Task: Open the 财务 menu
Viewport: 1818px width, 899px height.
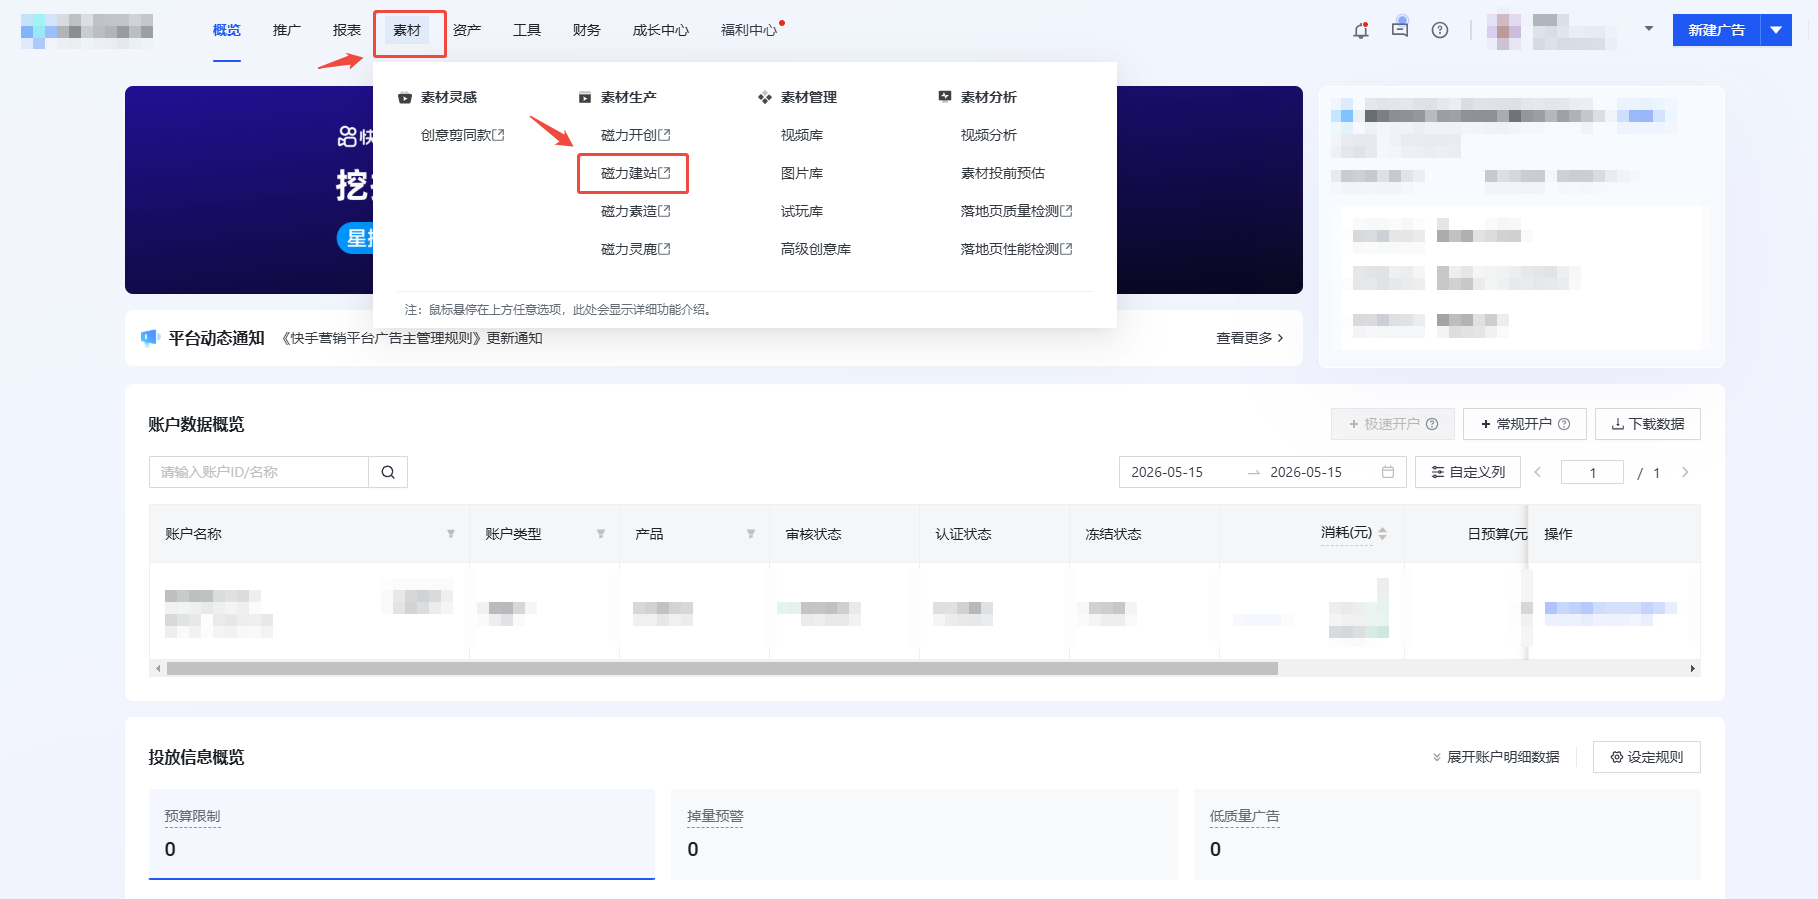Action: 587,30
